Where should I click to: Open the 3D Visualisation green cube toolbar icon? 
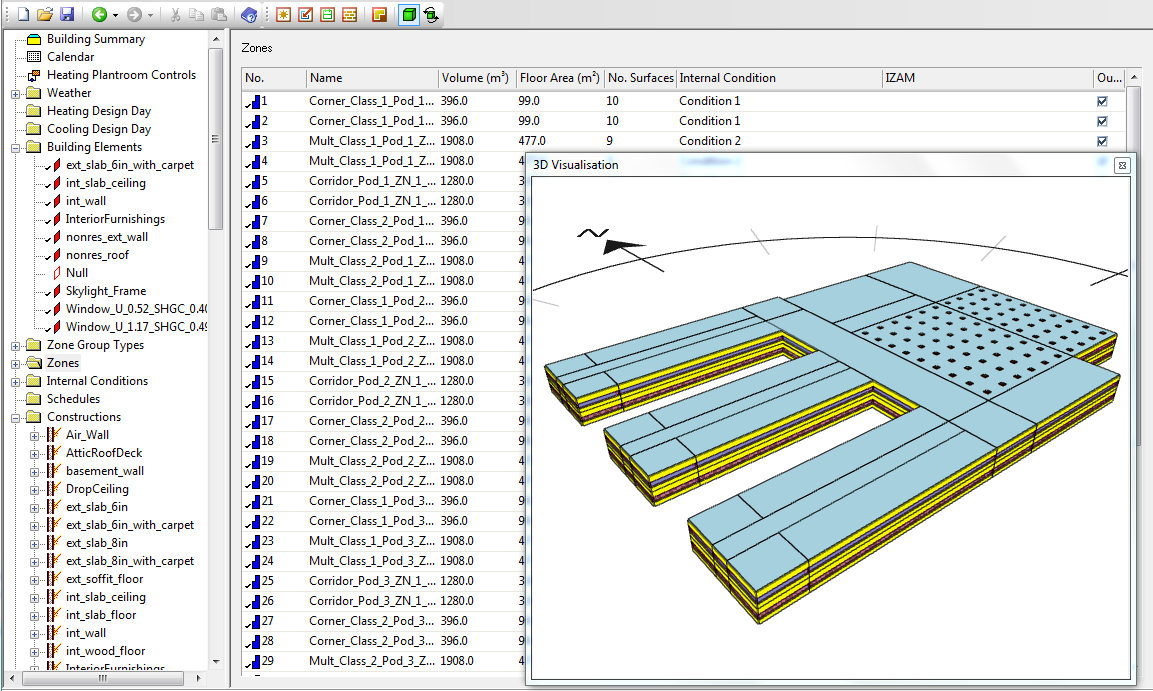coord(408,14)
